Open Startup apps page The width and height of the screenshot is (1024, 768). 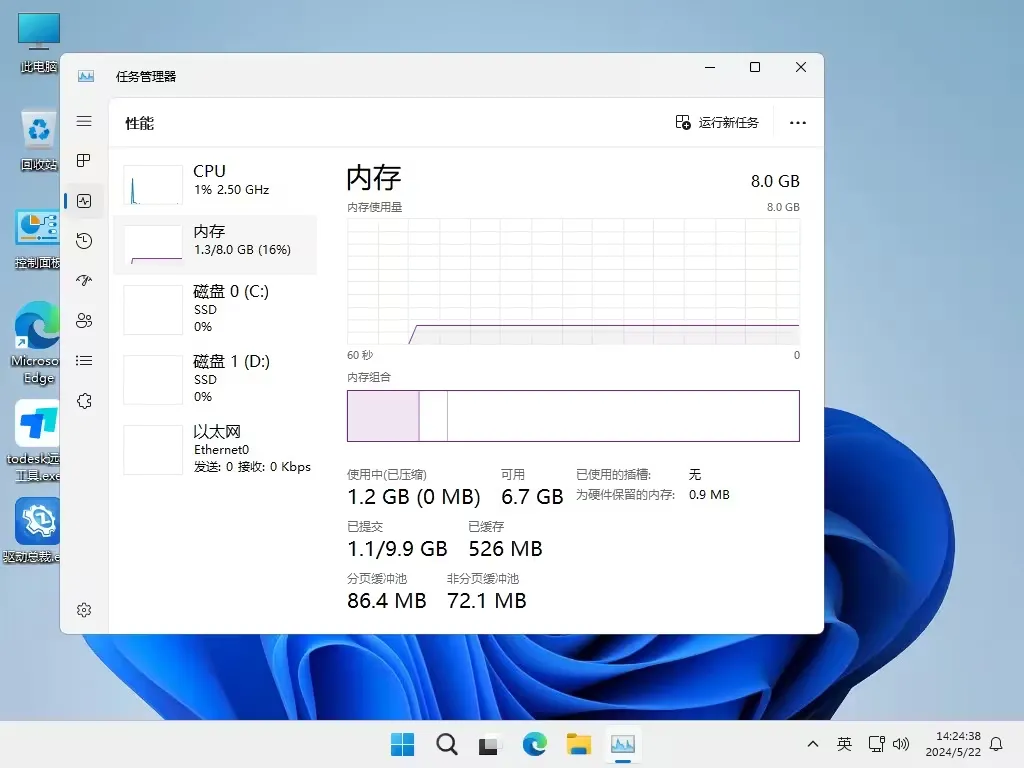pyautogui.click(x=84, y=280)
